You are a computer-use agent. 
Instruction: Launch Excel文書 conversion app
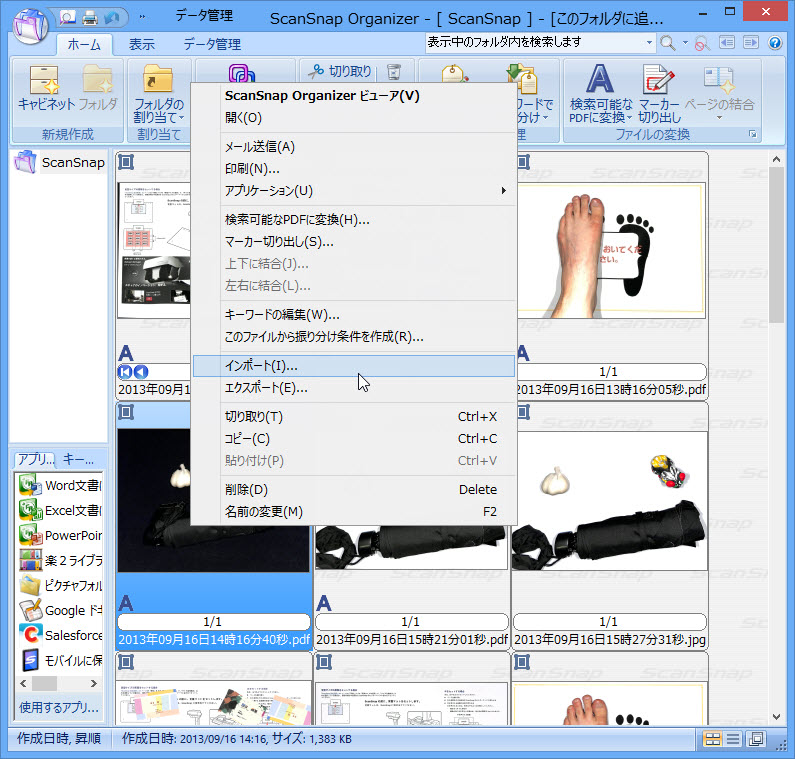click(60, 510)
